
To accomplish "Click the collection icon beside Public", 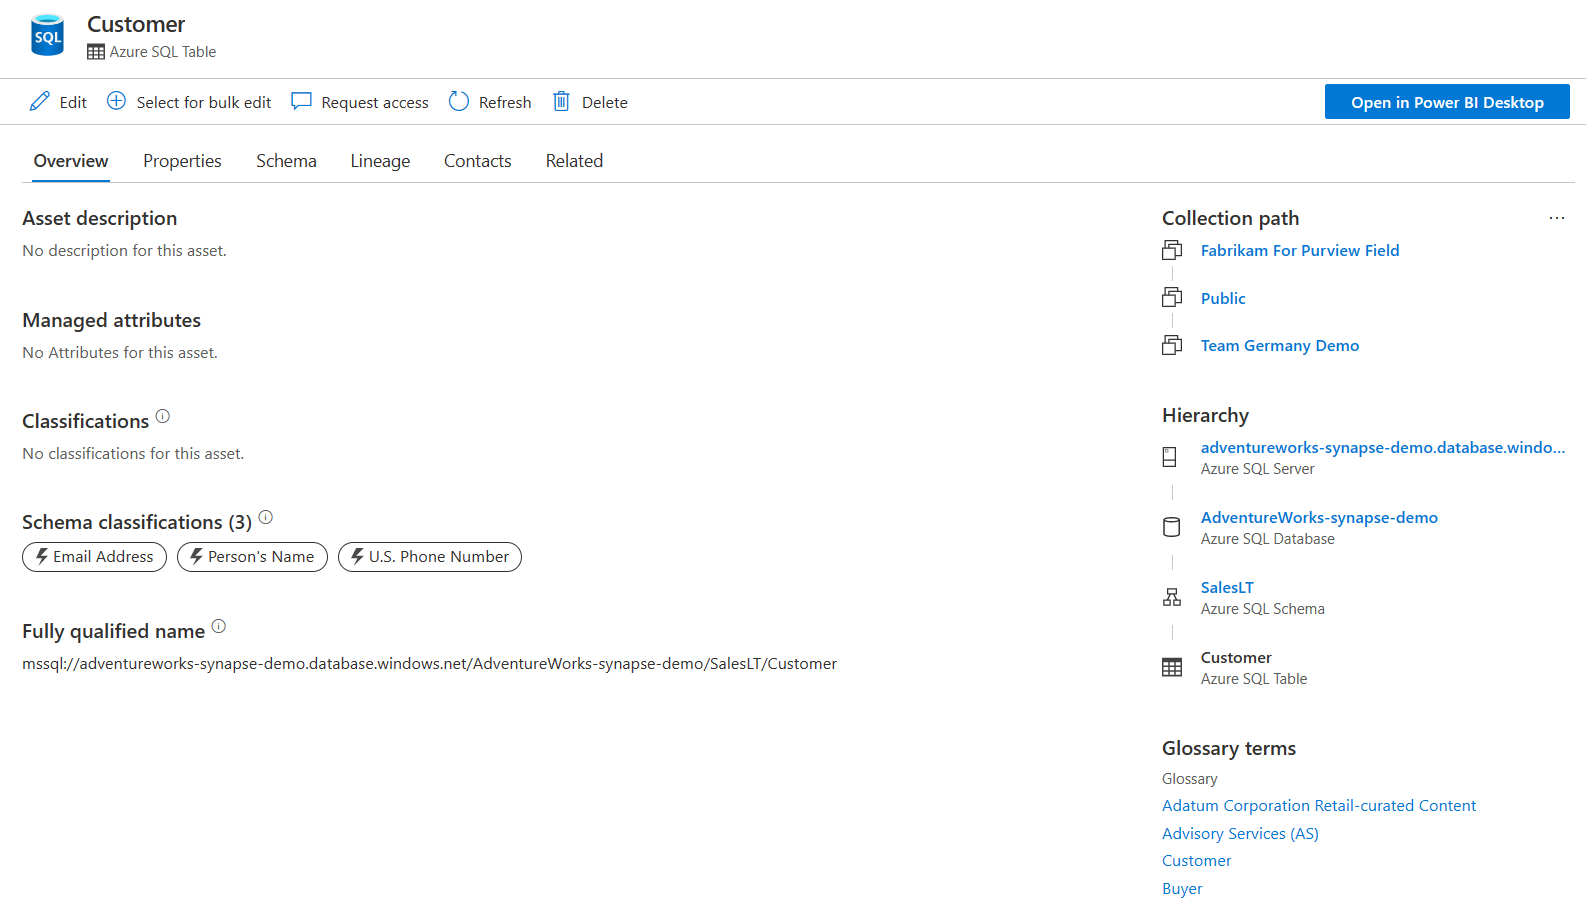I will pyautogui.click(x=1172, y=297).
